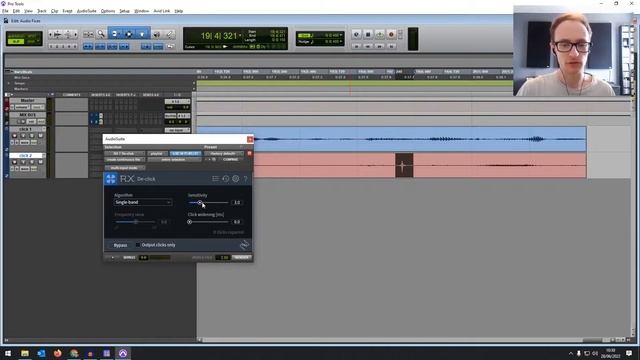Screen dimensions: 640x360
Task: Click the lower AudioSuite bypass button
Action: [x=129, y=258]
